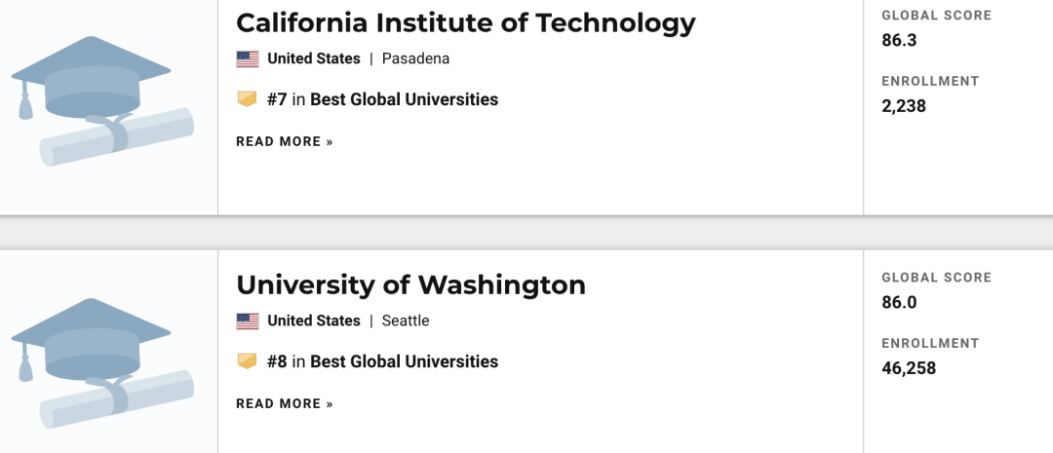Screen dimensions: 1053x453
Task: Click the enrollment figure 2,238
Action: click(x=904, y=106)
